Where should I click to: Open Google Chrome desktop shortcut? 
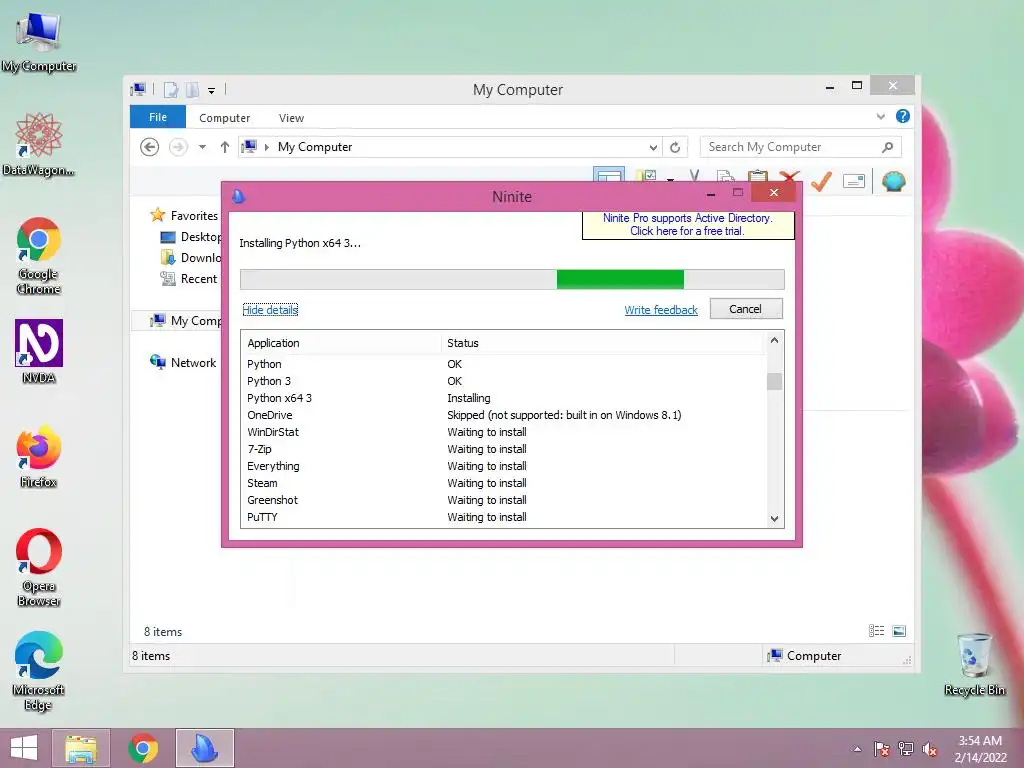point(39,256)
